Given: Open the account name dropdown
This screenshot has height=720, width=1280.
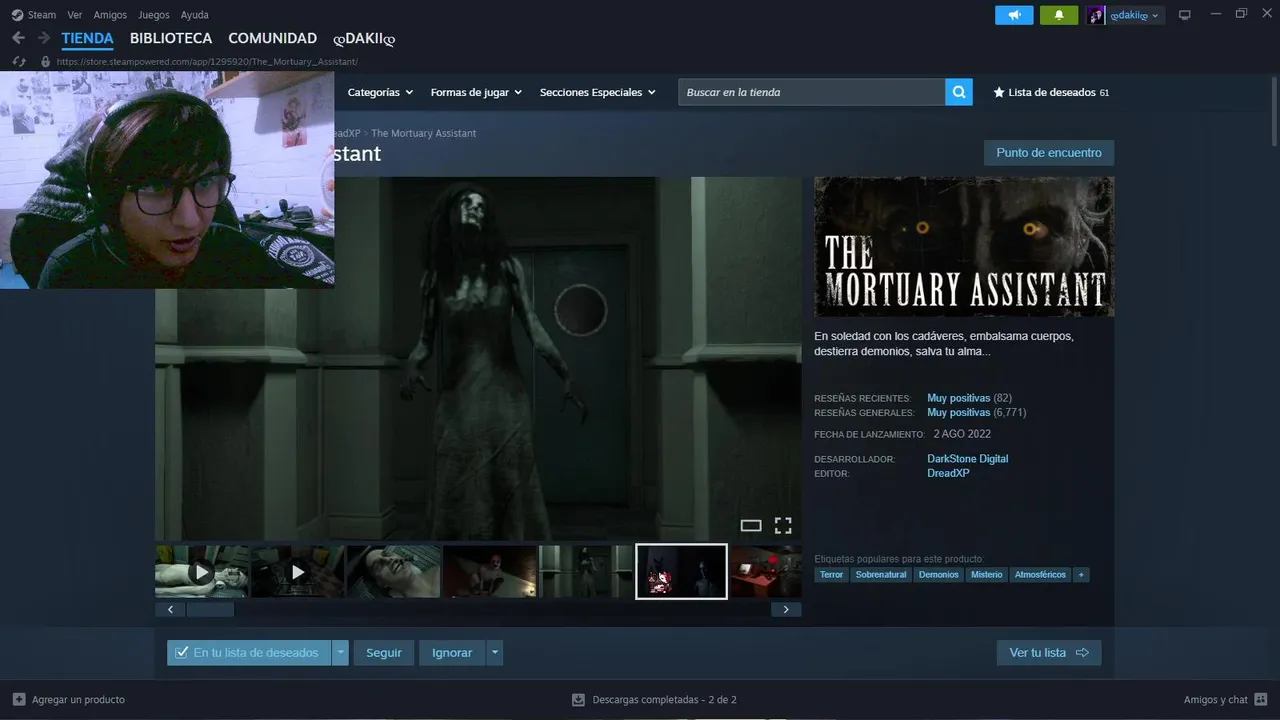Looking at the screenshot, I should pyautogui.click(x=1135, y=15).
